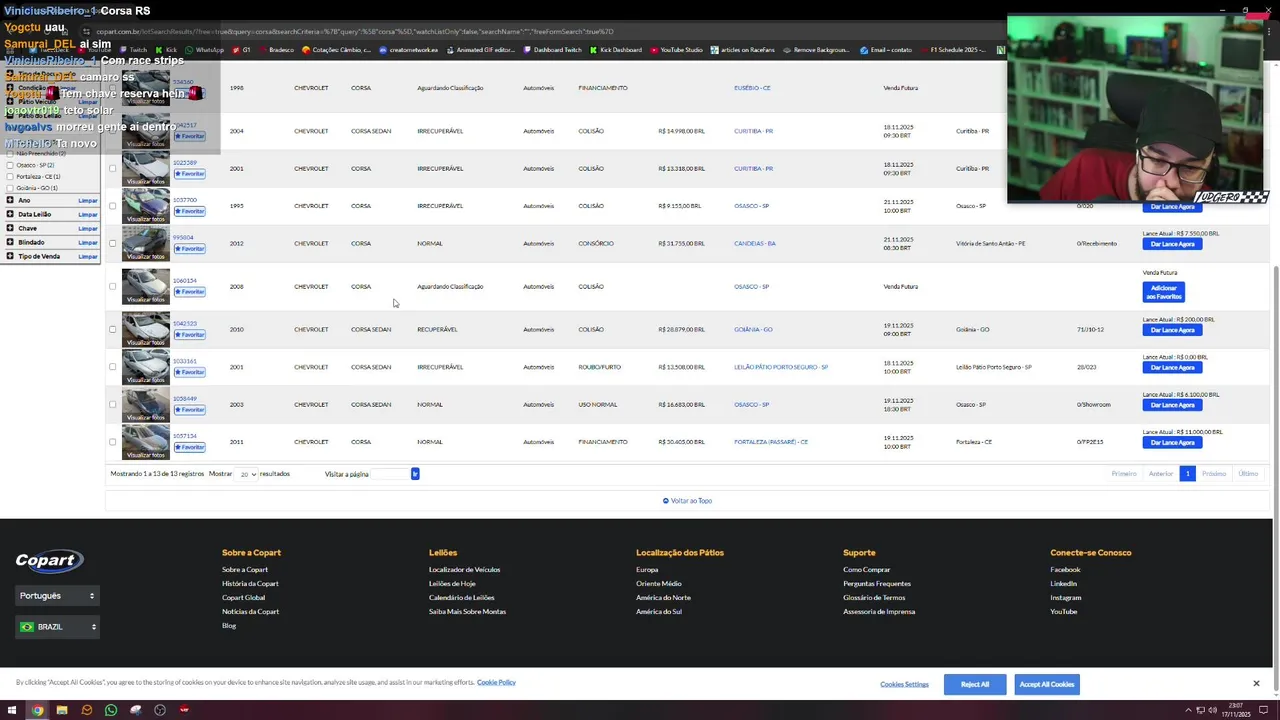The height and width of the screenshot is (720, 1280).
Task: Open the G1 bookmark
Action: tap(242, 50)
